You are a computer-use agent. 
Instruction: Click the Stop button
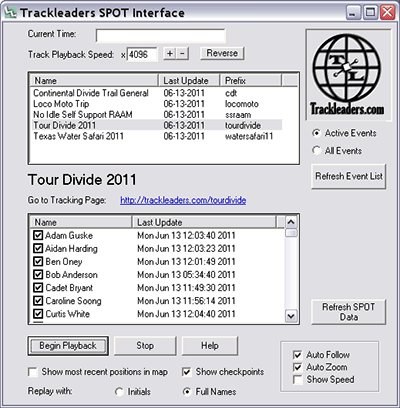pyautogui.click(x=145, y=346)
